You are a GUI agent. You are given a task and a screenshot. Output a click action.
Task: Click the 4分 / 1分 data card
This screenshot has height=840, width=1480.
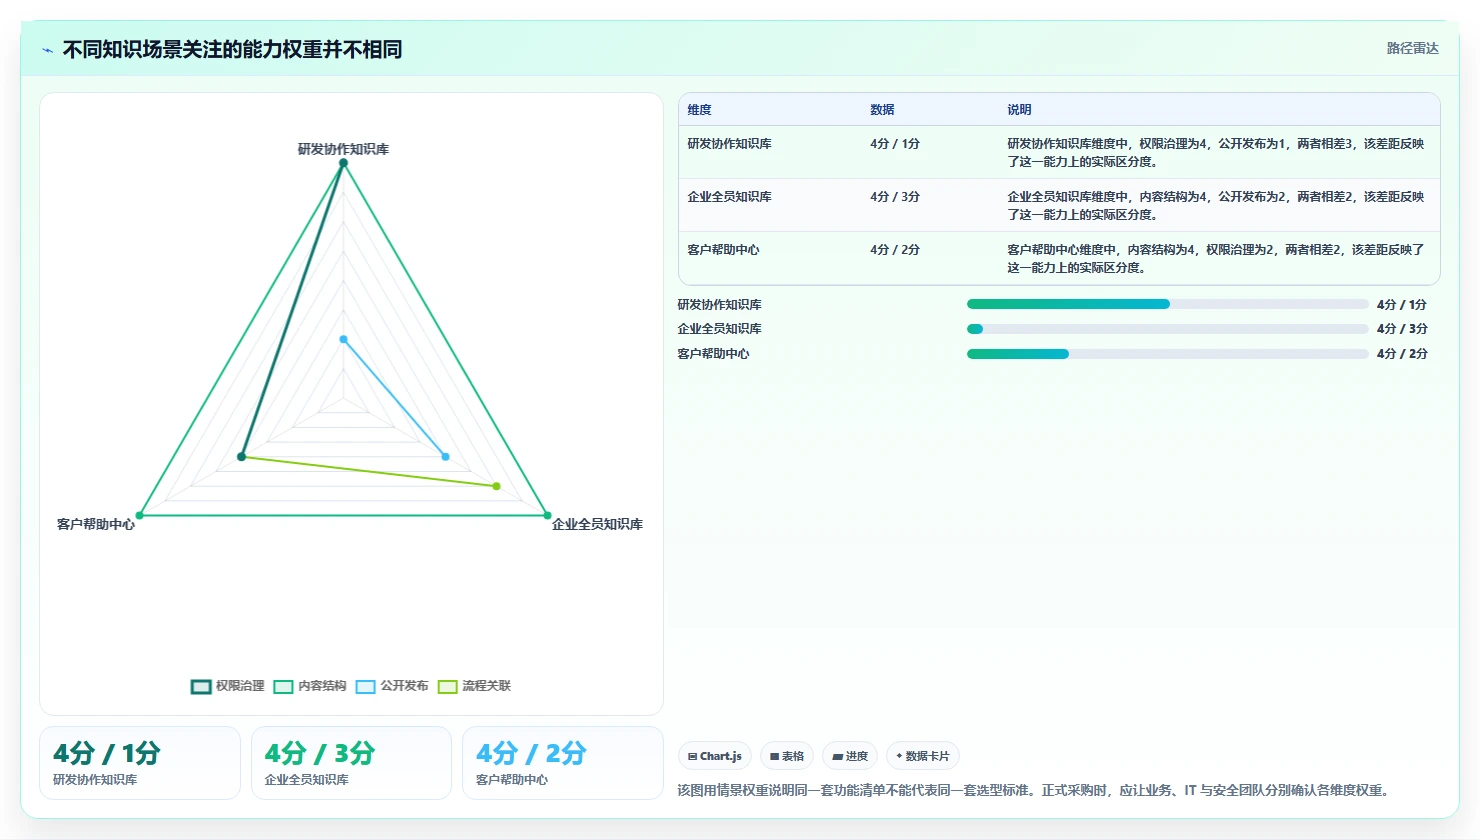[x=140, y=763]
